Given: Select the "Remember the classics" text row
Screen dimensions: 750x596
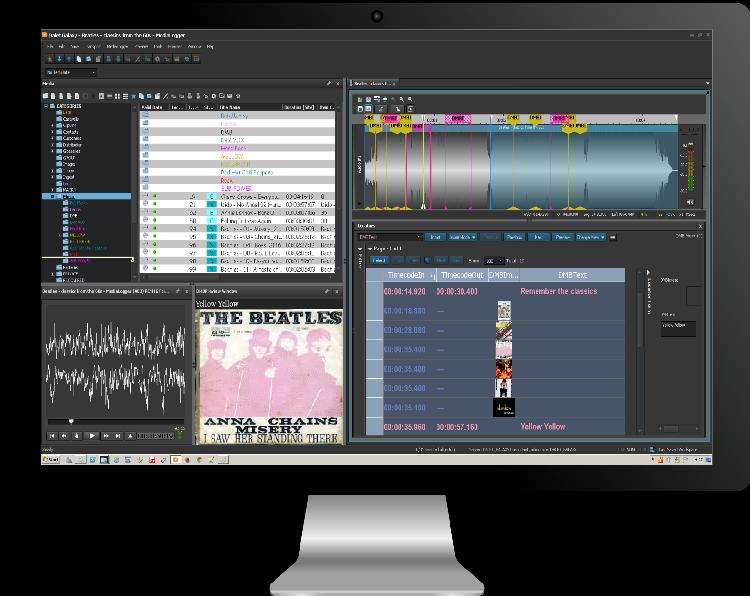Looking at the screenshot, I should [558, 291].
